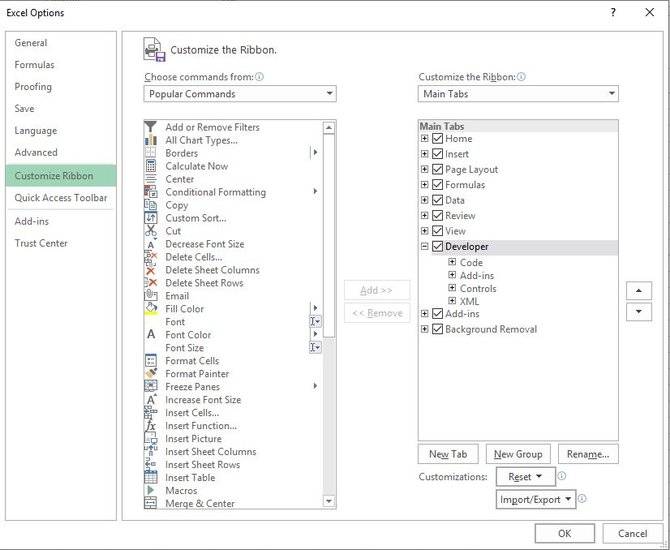The image size is (670, 550).
Task: Click the Delete Cells icon
Action: [x=150, y=257]
